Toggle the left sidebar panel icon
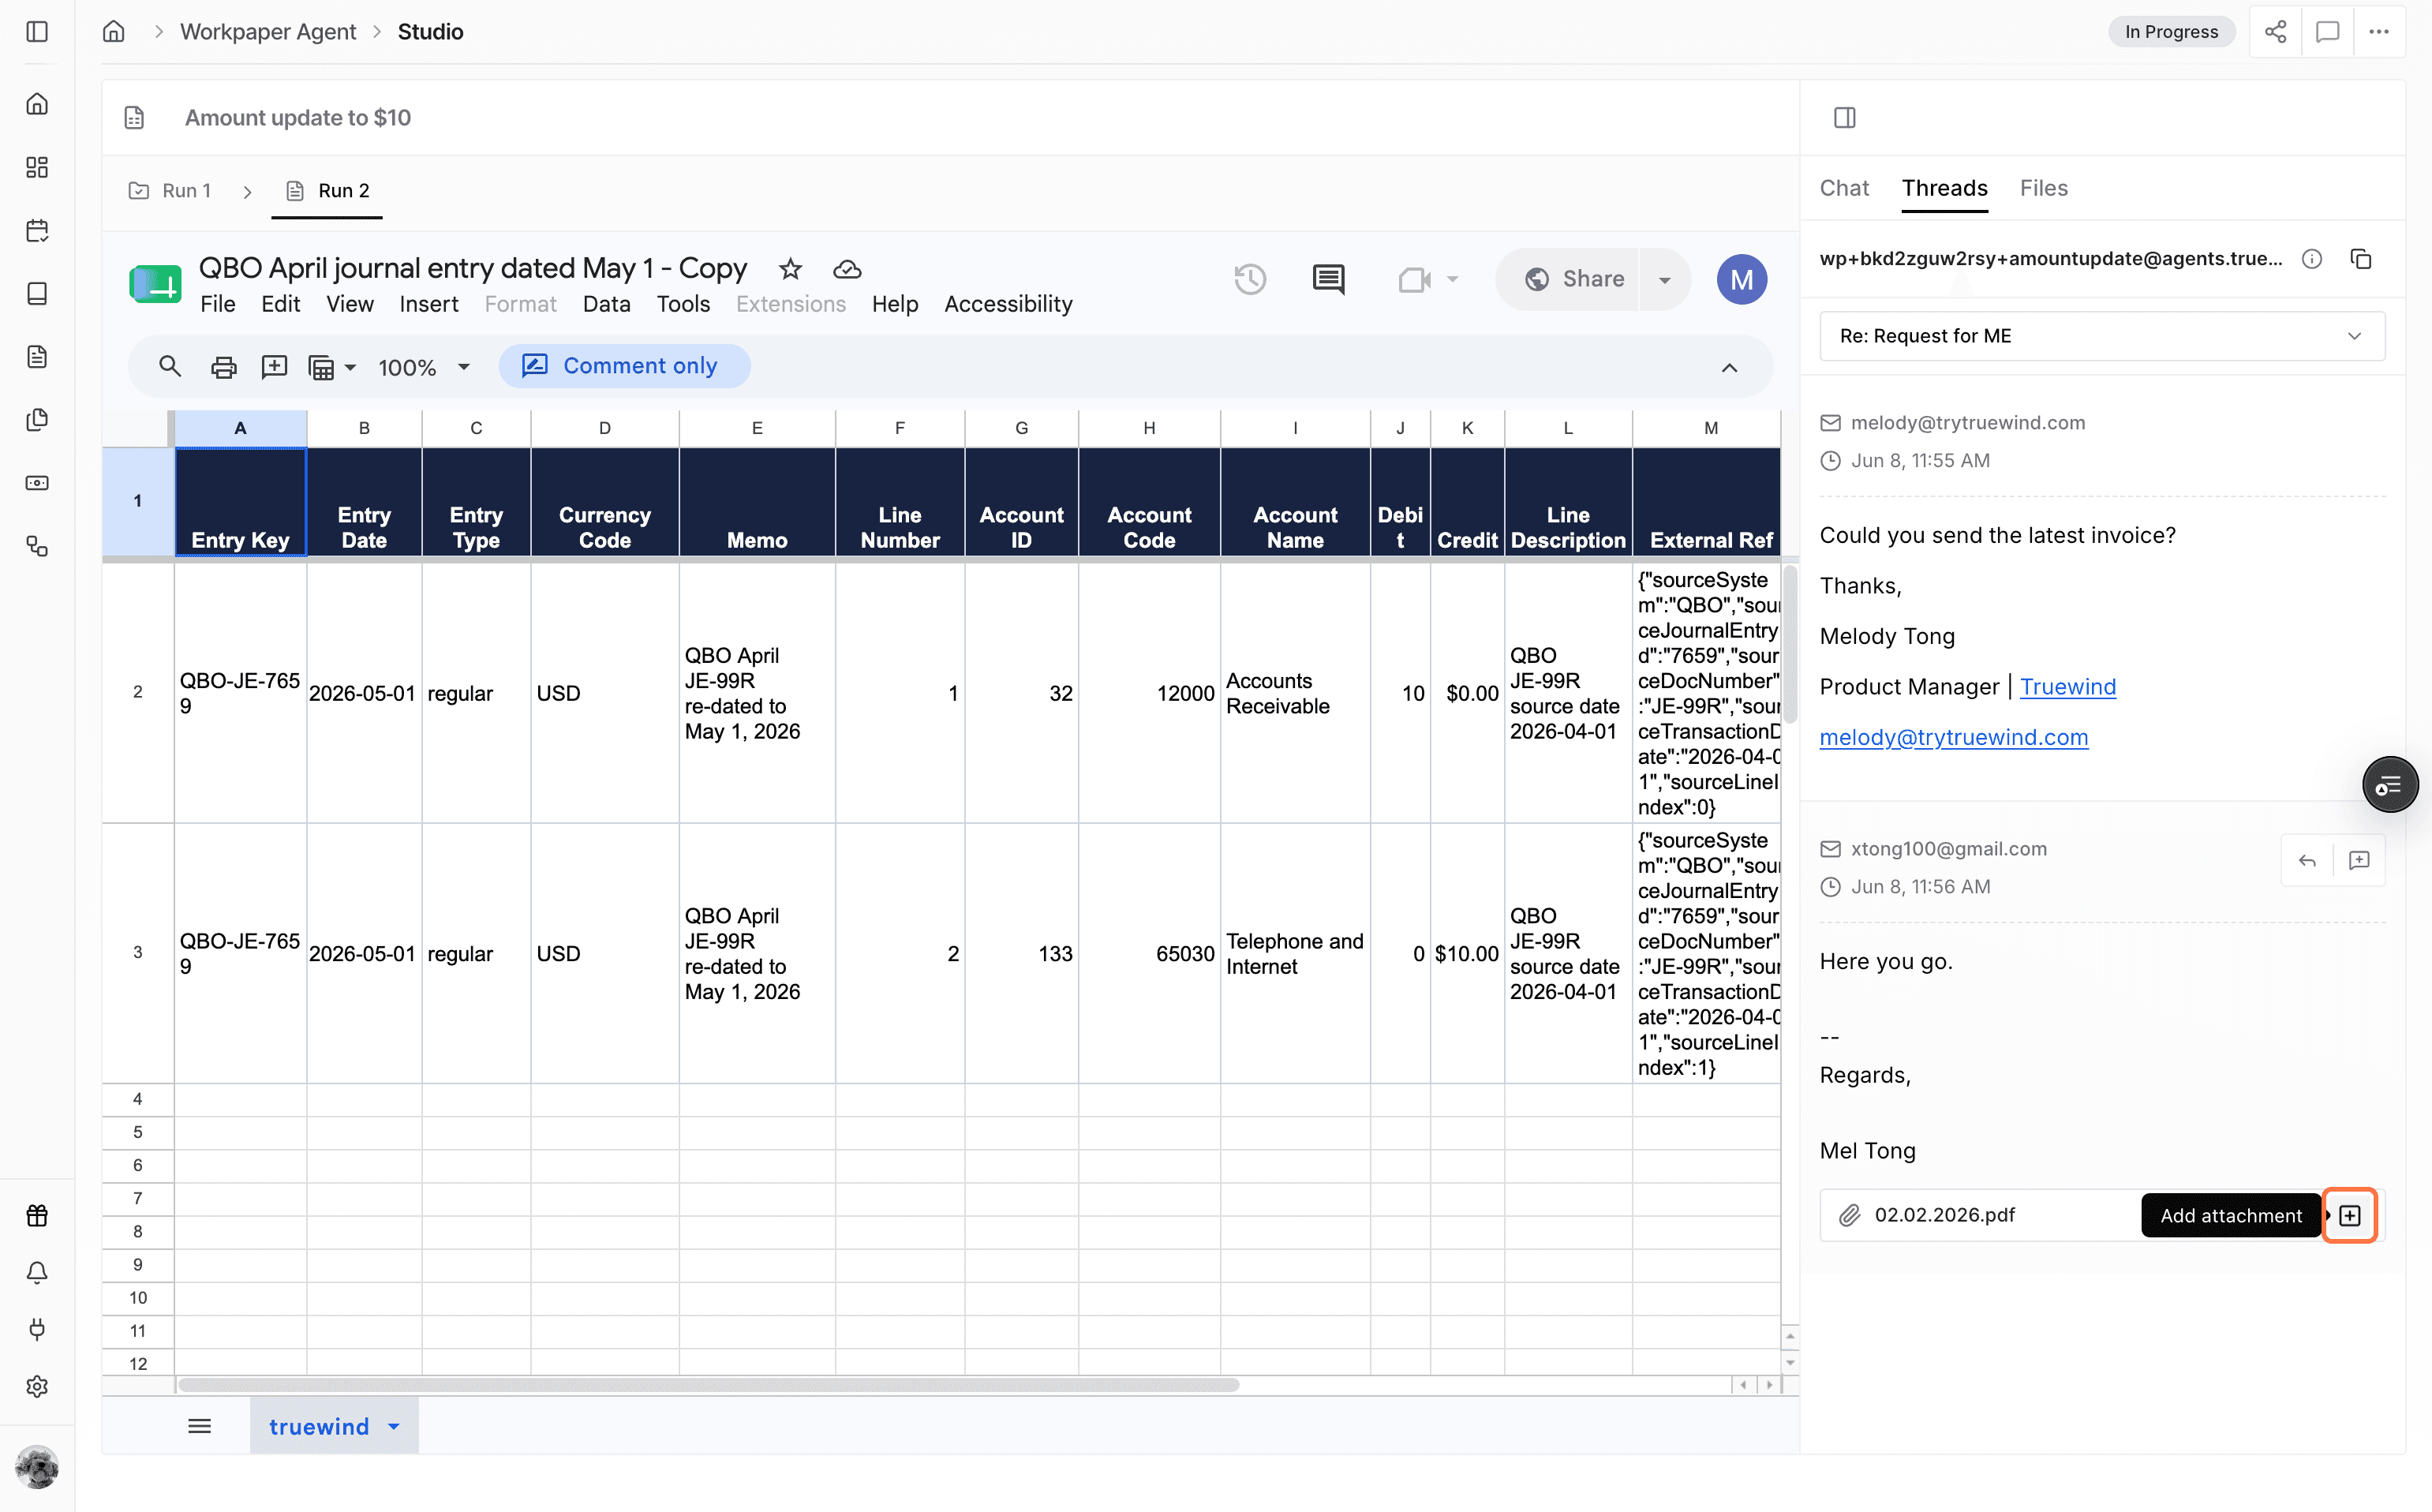2432x1512 pixels. point(37,32)
